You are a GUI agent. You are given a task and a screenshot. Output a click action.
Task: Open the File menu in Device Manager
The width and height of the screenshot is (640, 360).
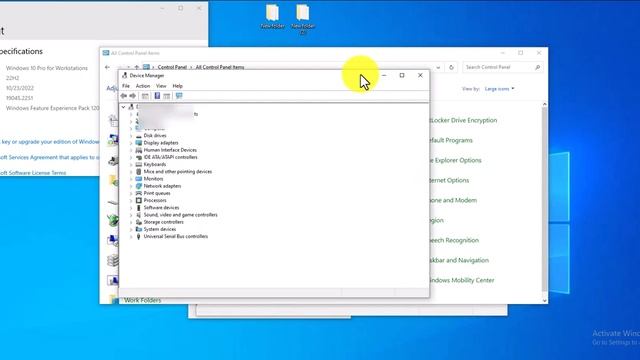click(x=126, y=86)
